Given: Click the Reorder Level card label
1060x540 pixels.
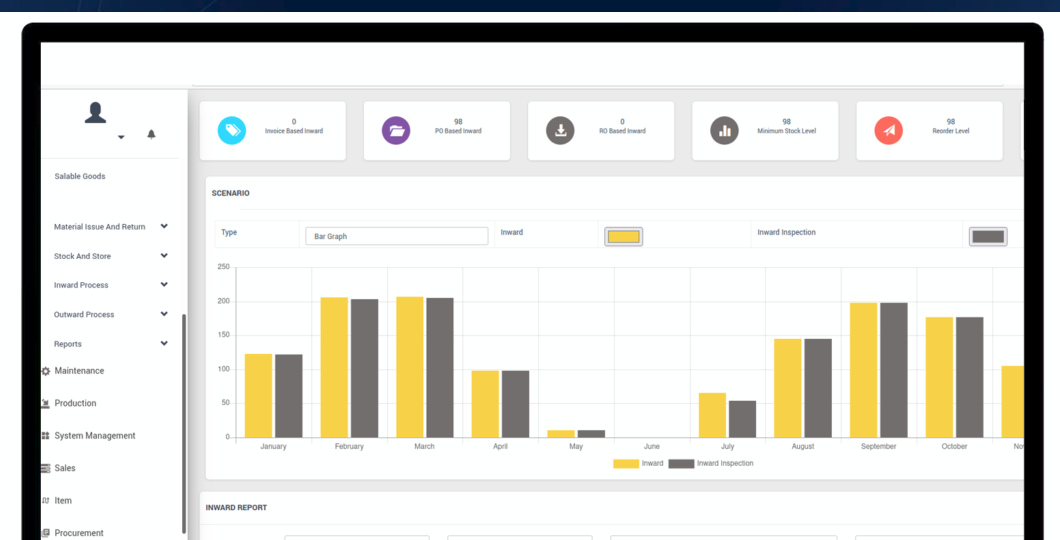Looking at the screenshot, I should 950,131.
